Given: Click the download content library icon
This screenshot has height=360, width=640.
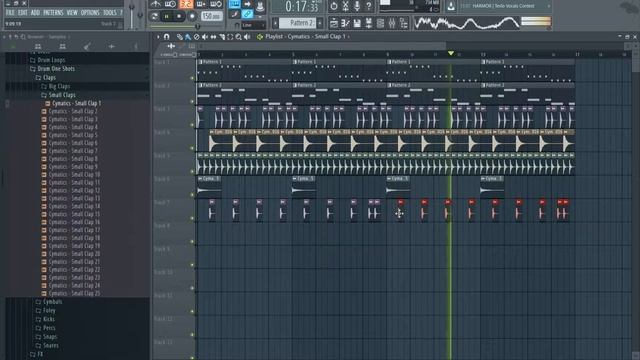Looking at the screenshot, I should point(451,6).
